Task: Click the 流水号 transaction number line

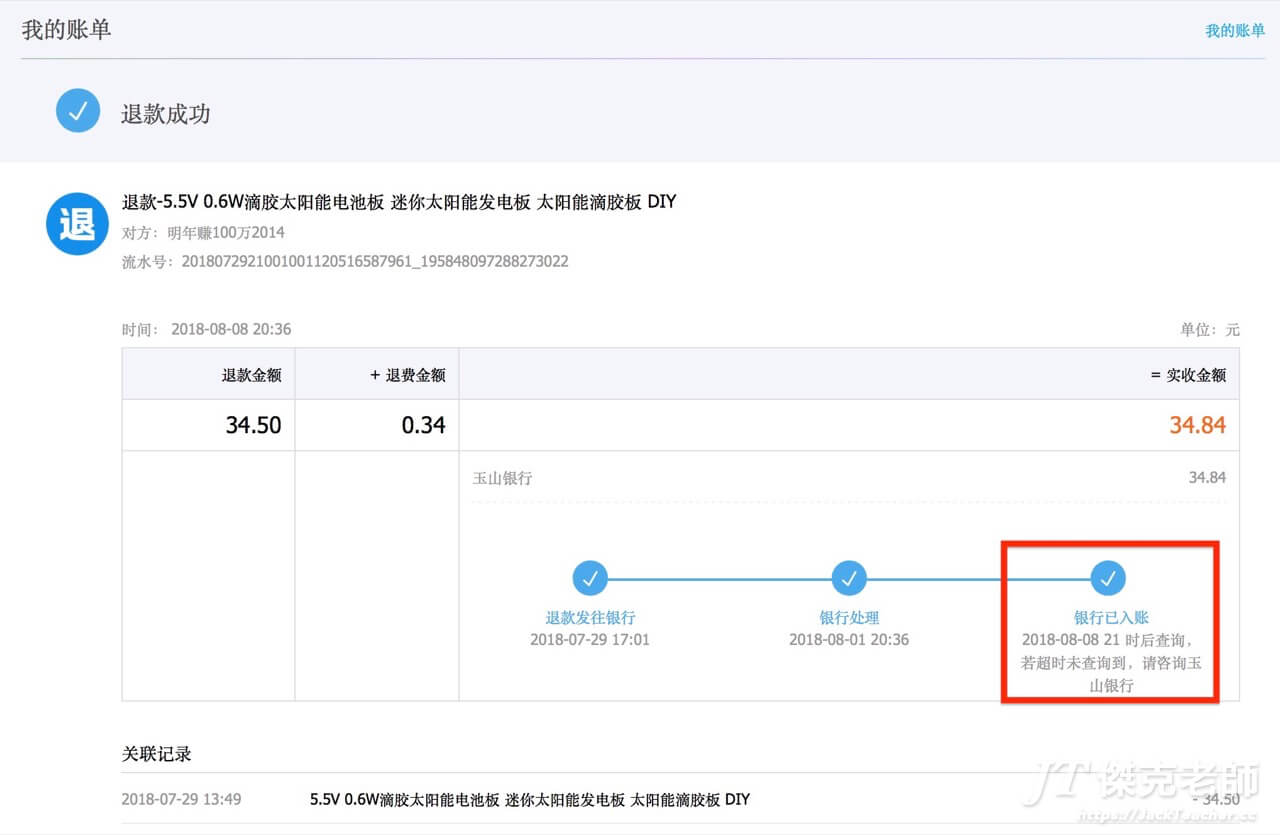Action: pos(345,262)
